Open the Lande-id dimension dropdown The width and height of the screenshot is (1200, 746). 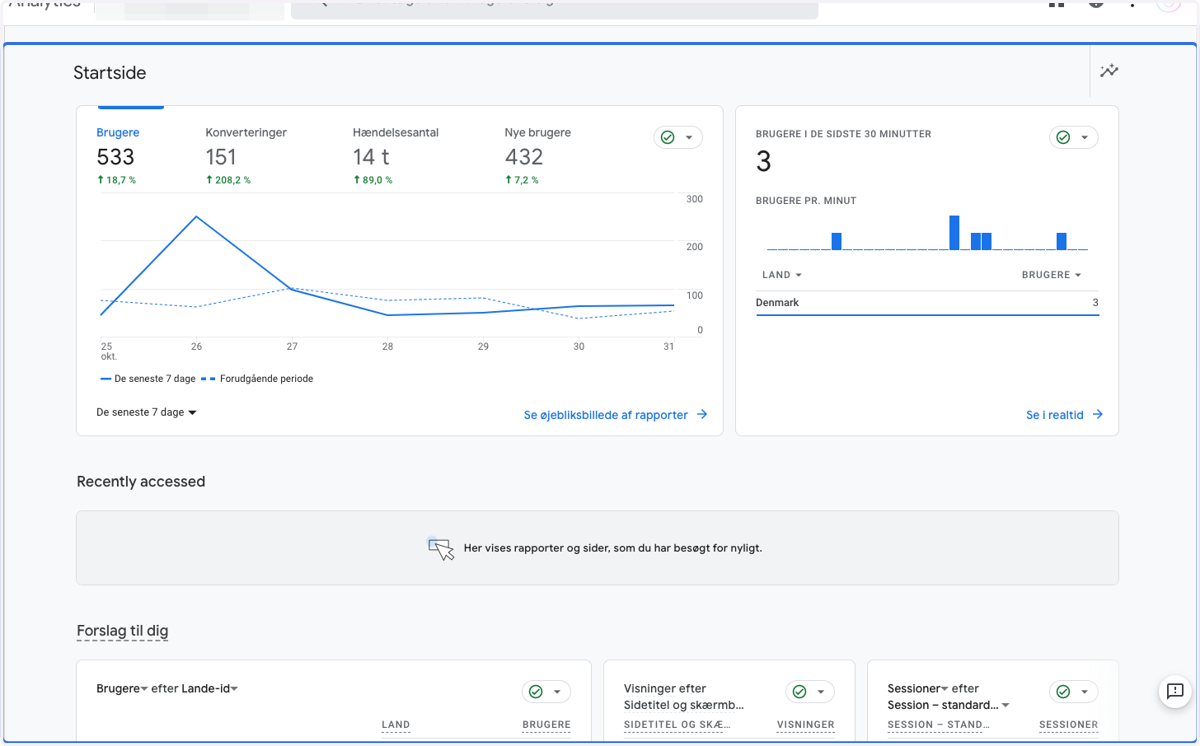pos(209,688)
